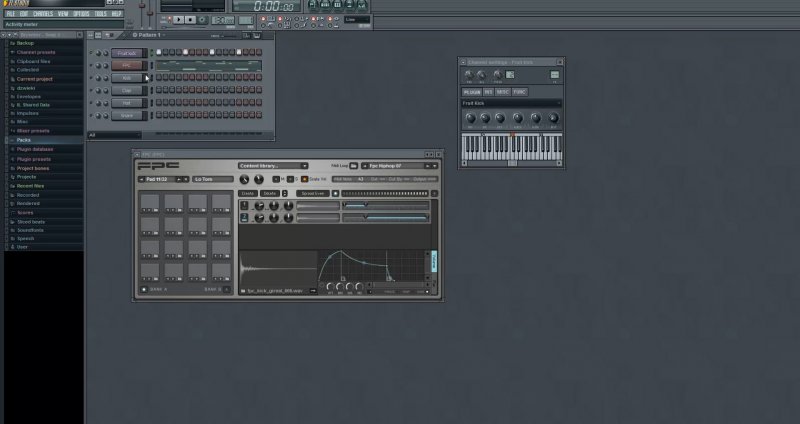Open the Content library dropdown in FPC
Viewport: 800px width, 424px height.
point(273,165)
